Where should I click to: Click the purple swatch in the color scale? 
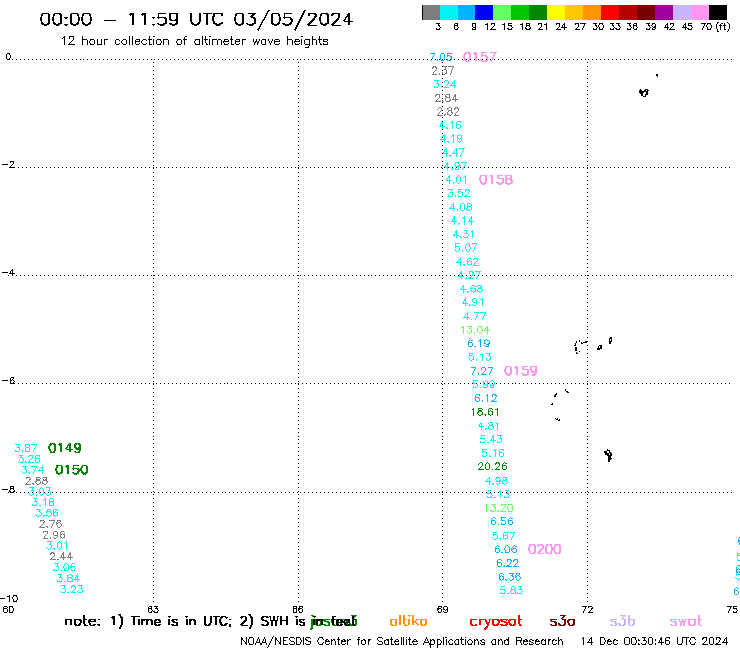[x=664, y=12]
